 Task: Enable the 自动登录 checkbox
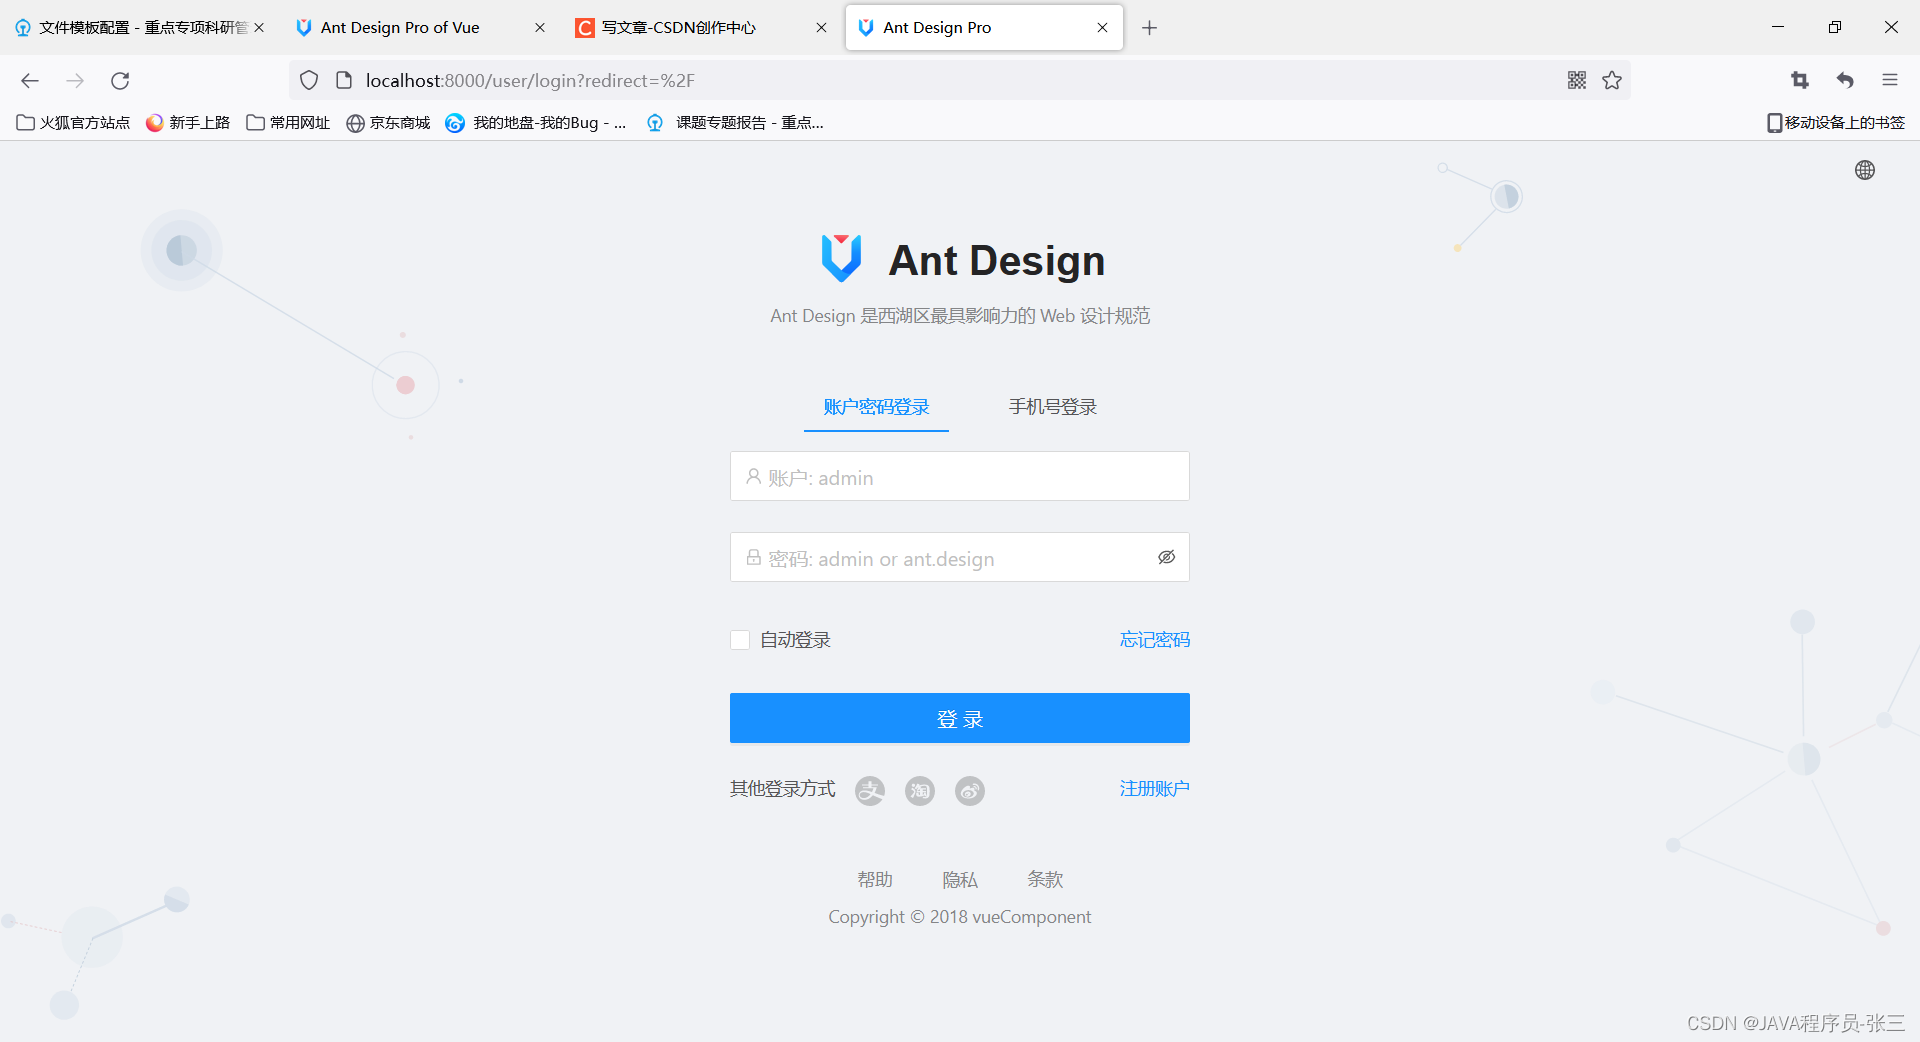coord(740,640)
